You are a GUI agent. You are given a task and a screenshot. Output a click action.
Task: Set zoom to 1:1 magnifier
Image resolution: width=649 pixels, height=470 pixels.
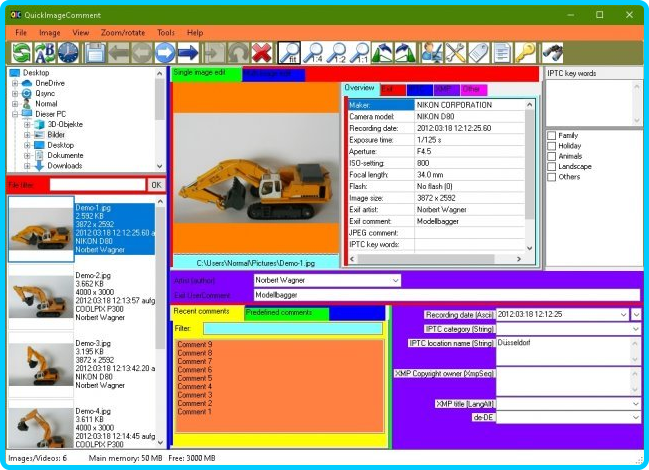click(359, 53)
